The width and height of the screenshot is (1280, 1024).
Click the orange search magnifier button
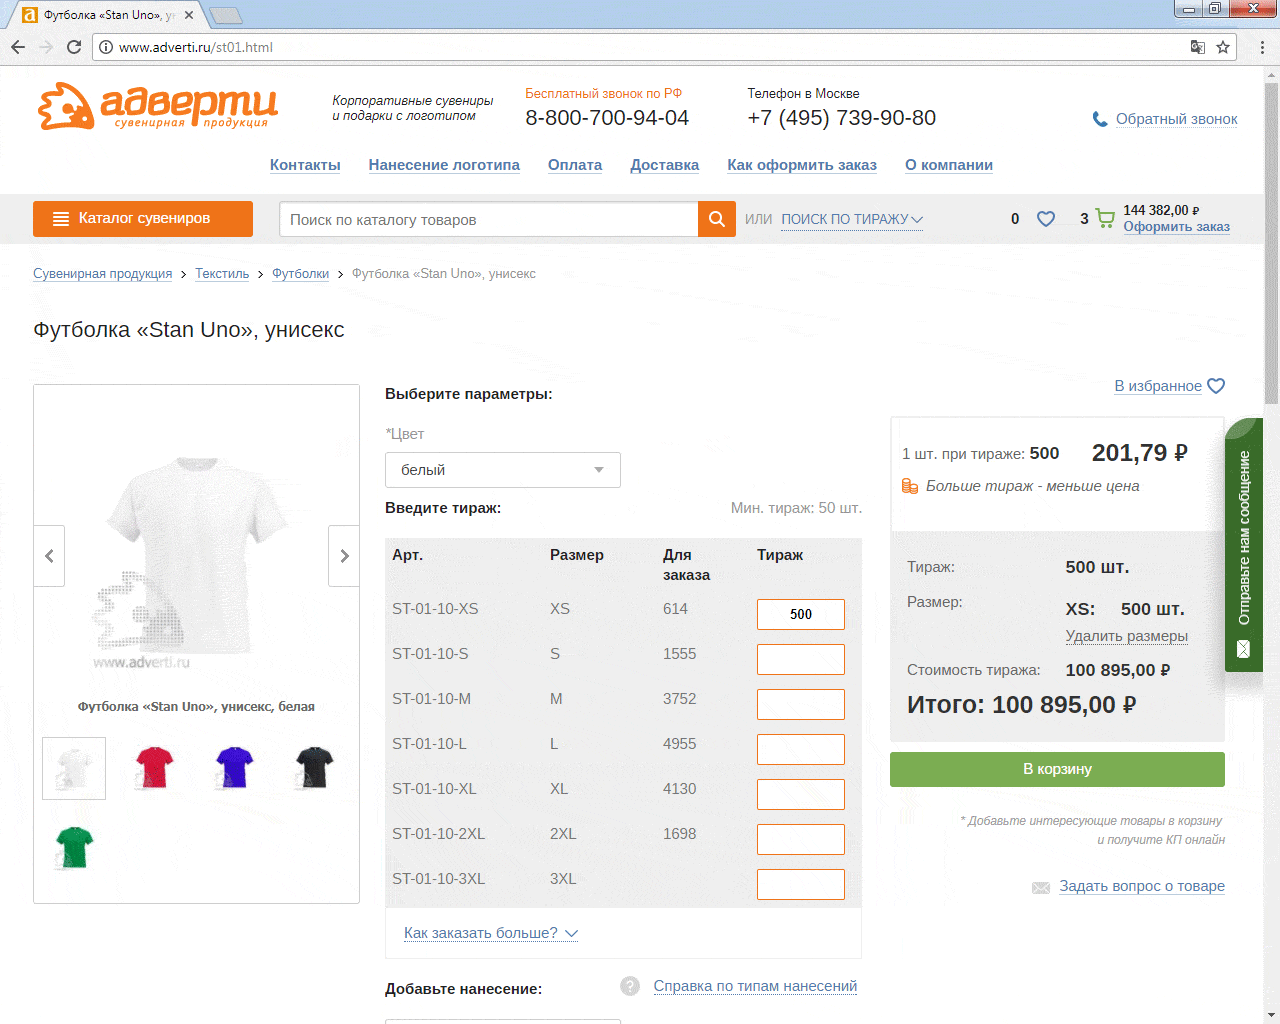point(717,219)
